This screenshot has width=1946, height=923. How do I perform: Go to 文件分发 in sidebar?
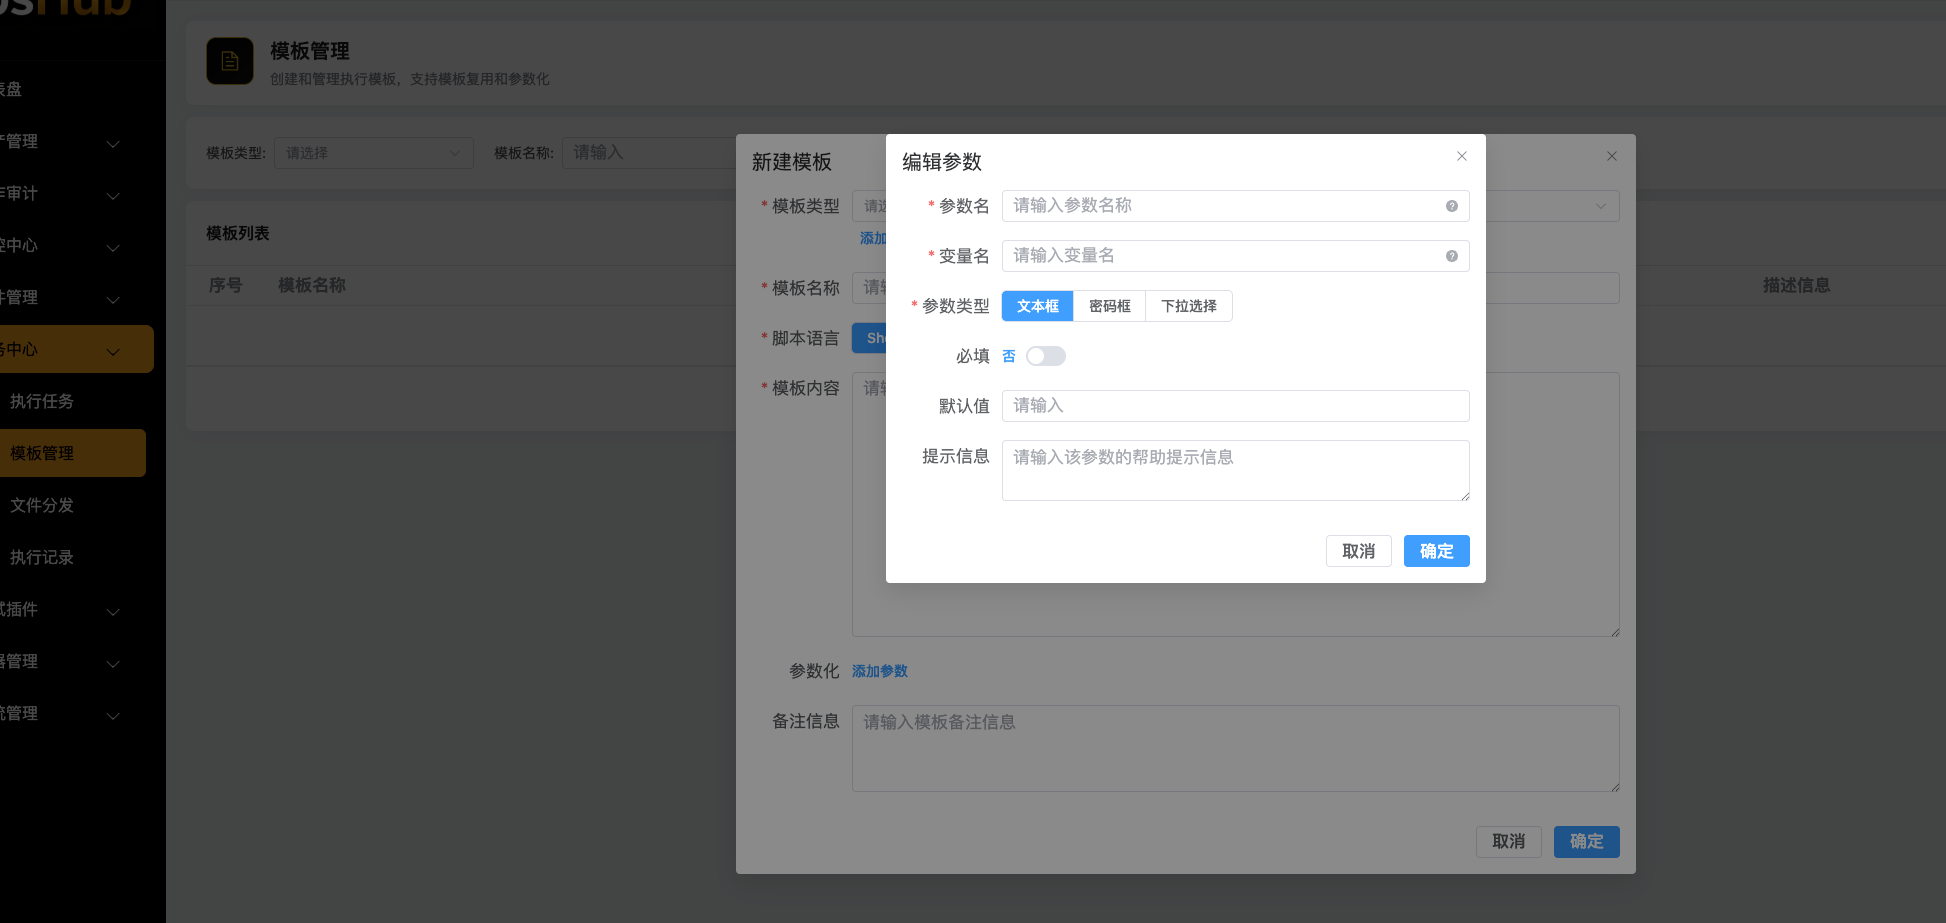coord(42,505)
